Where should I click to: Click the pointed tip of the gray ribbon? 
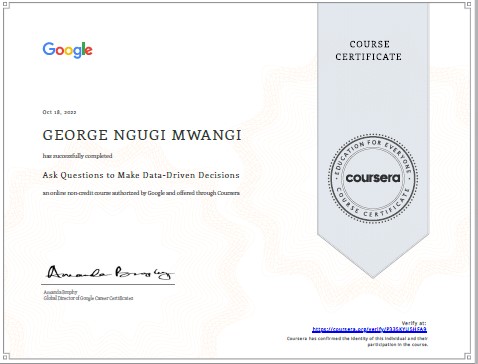click(373, 273)
